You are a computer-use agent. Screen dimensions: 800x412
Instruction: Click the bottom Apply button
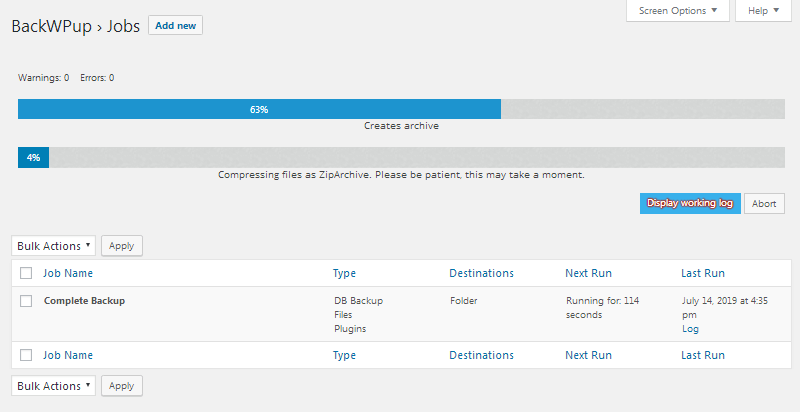(x=121, y=386)
